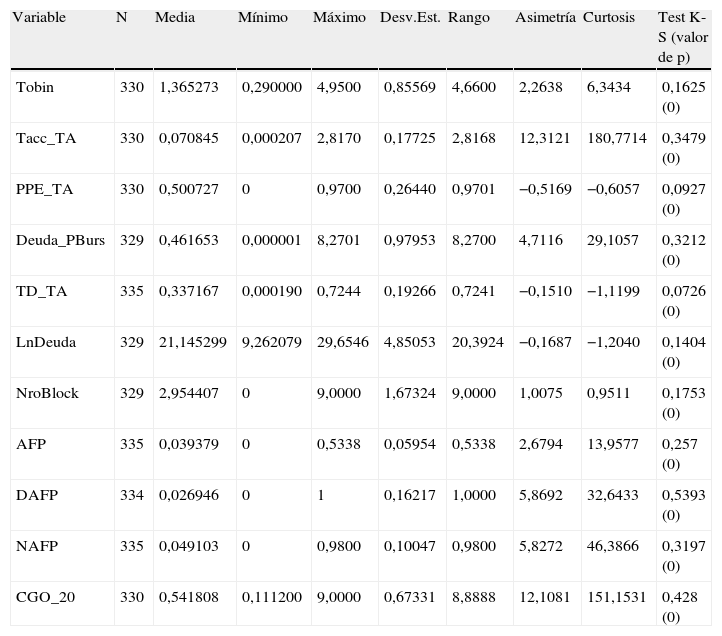The image size is (722, 636).
Task: Click the Rango column header
Action: (x=469, y=18)
